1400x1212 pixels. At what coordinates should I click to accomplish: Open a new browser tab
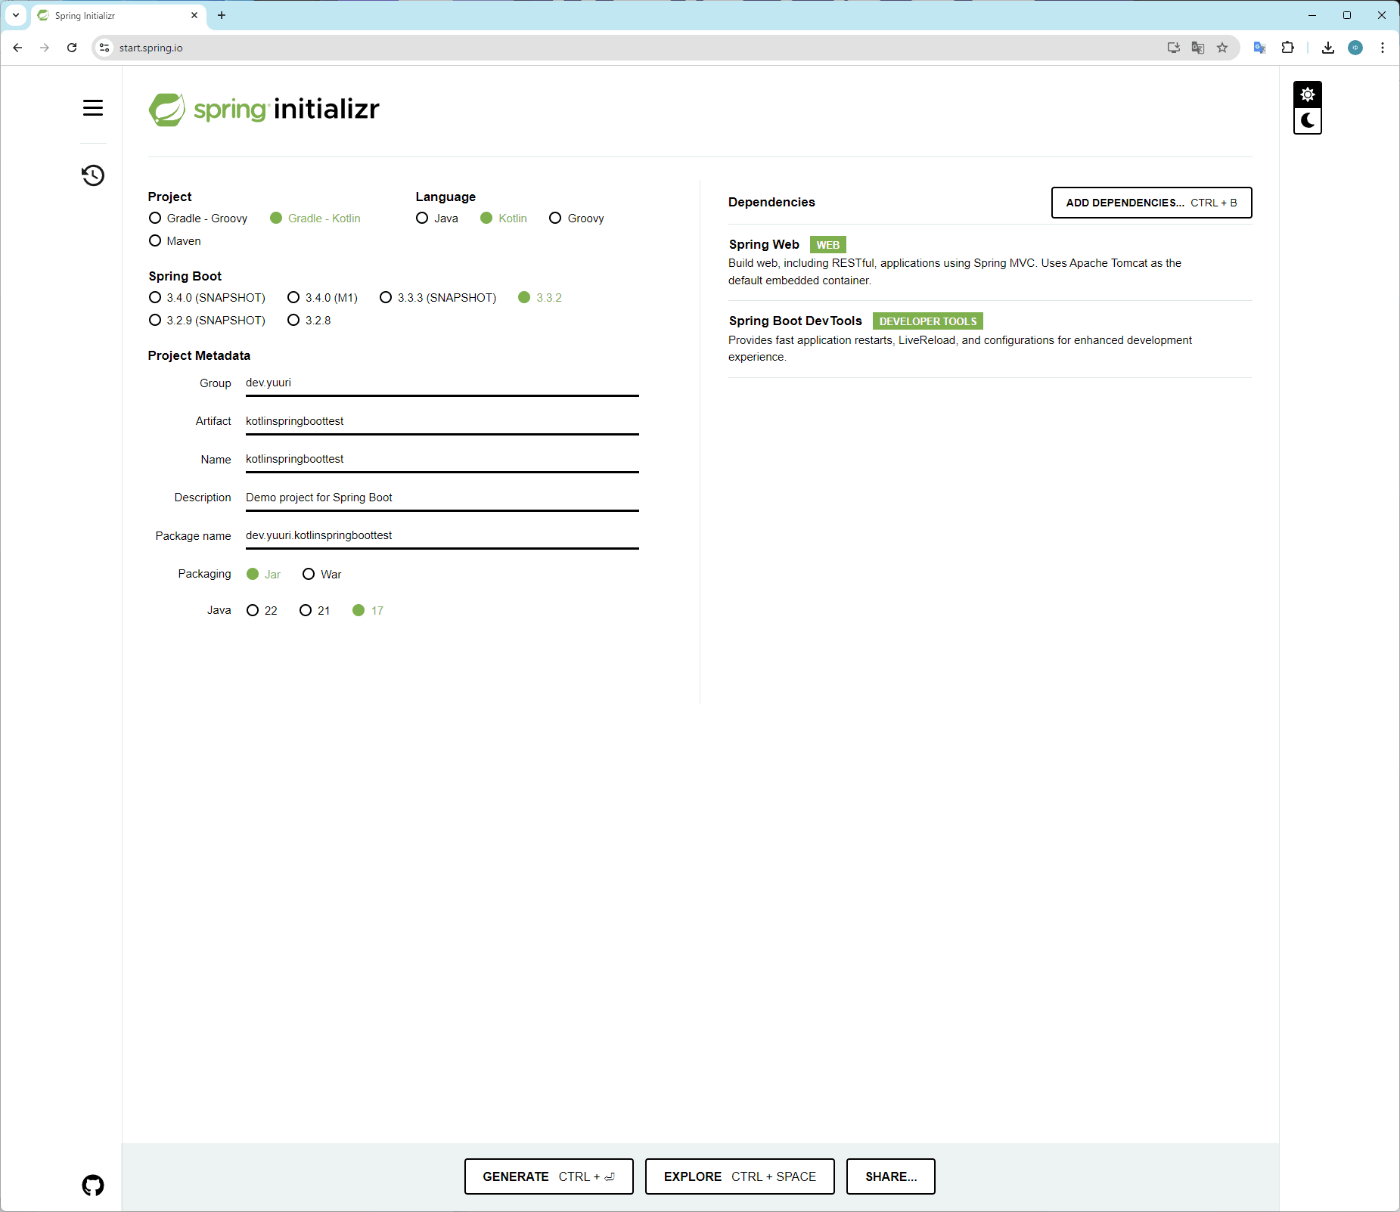point(222,15)
